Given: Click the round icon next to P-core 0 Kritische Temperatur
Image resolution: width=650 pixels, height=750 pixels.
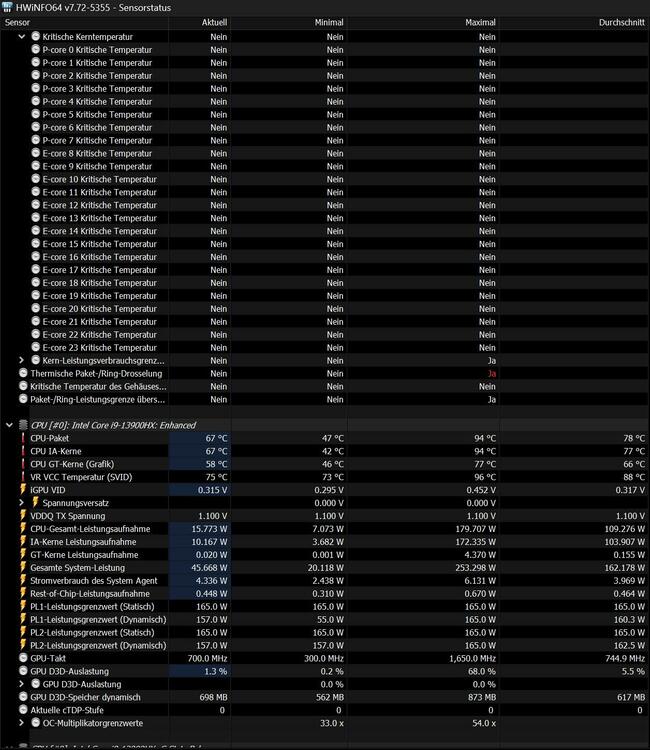Looking at the screenshot, I should click(36, 49).
